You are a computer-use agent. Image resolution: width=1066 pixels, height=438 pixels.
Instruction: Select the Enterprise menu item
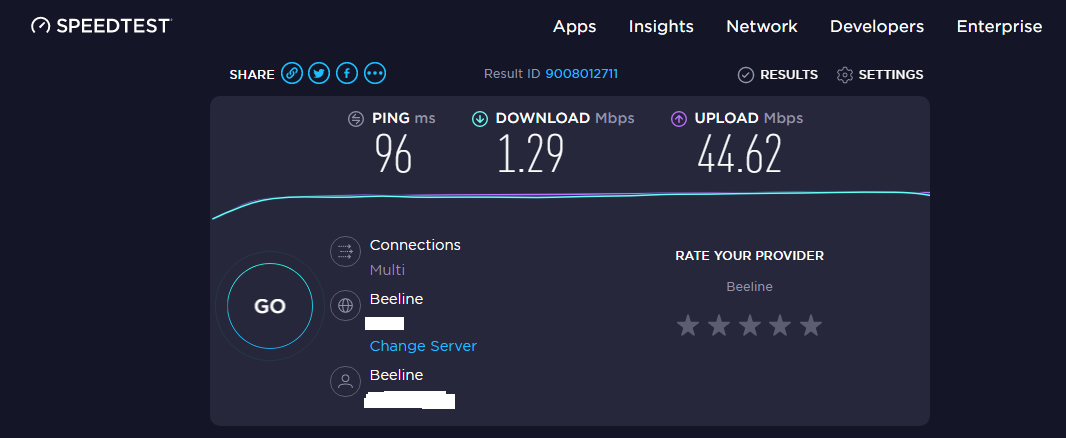click(999, 27)
